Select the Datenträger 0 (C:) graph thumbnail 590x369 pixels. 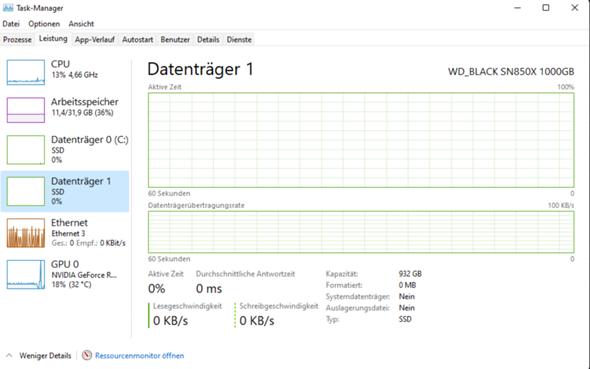pos(26,150)
